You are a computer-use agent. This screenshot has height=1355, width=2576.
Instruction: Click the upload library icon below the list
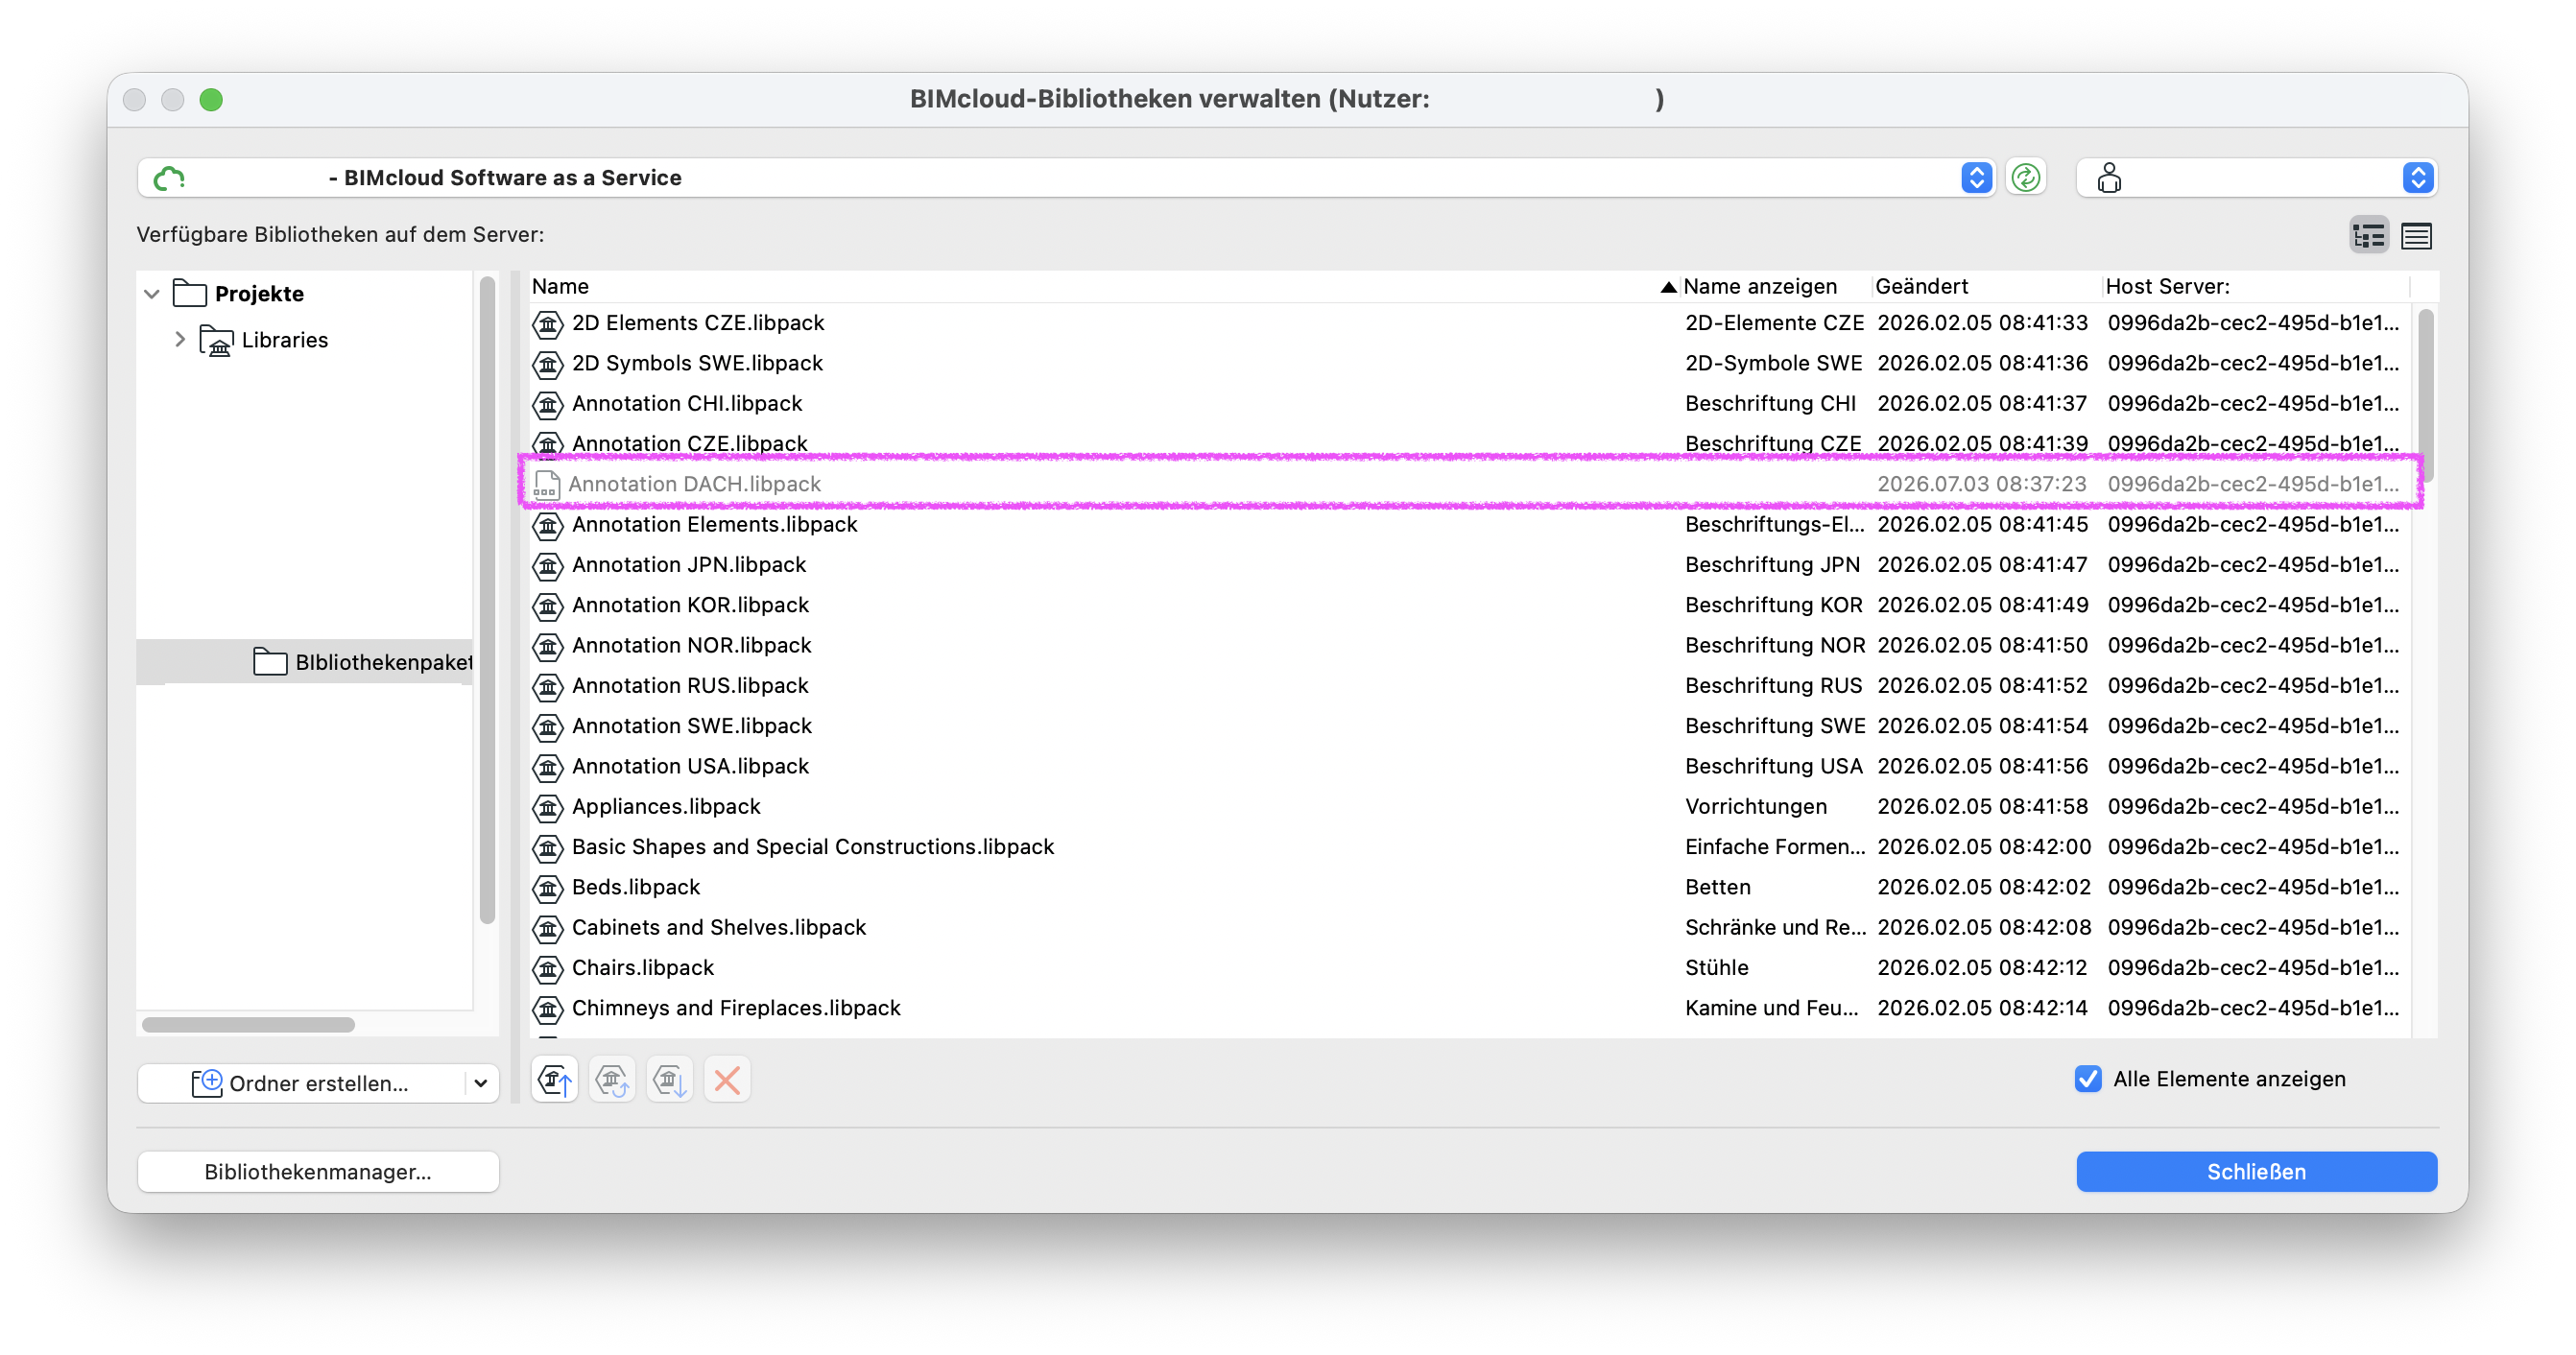coord(555,1080)
